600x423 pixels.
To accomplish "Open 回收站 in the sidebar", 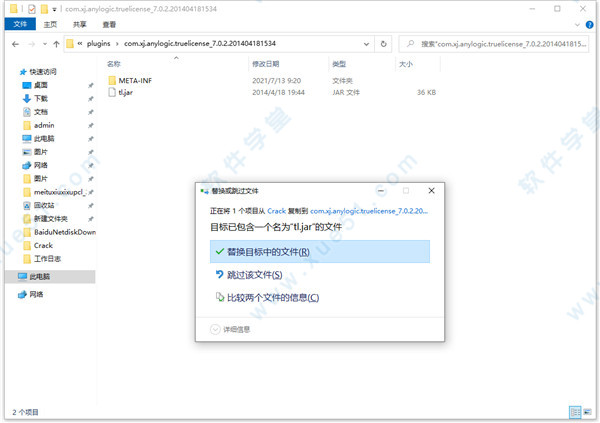I will [x=43, y=205].
